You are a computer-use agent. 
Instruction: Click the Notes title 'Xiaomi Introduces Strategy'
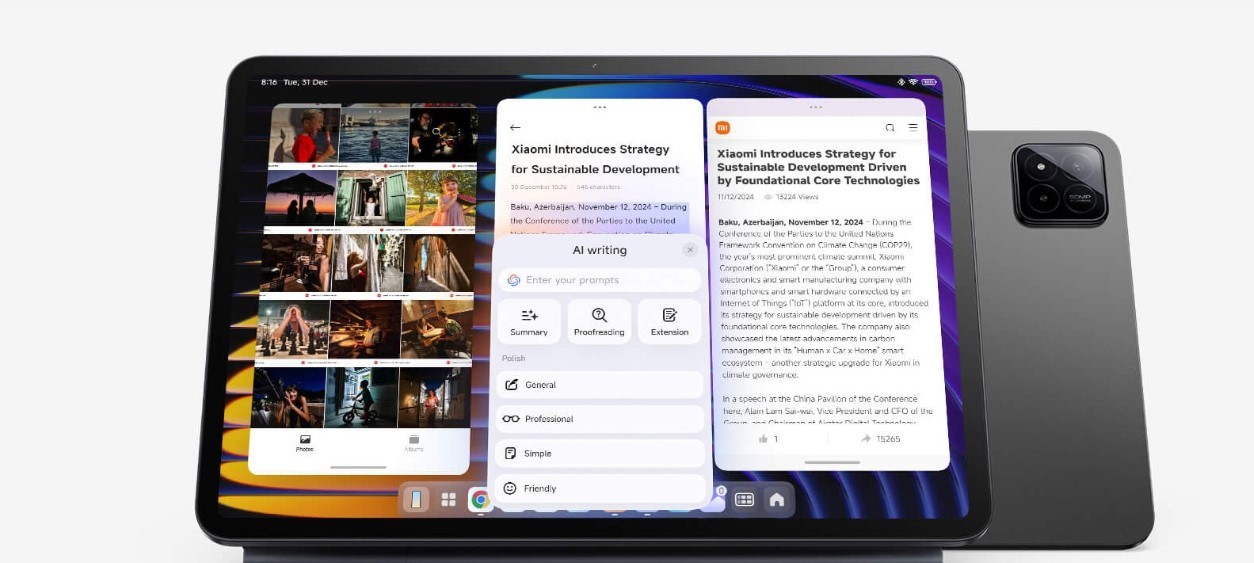(590, 149)
